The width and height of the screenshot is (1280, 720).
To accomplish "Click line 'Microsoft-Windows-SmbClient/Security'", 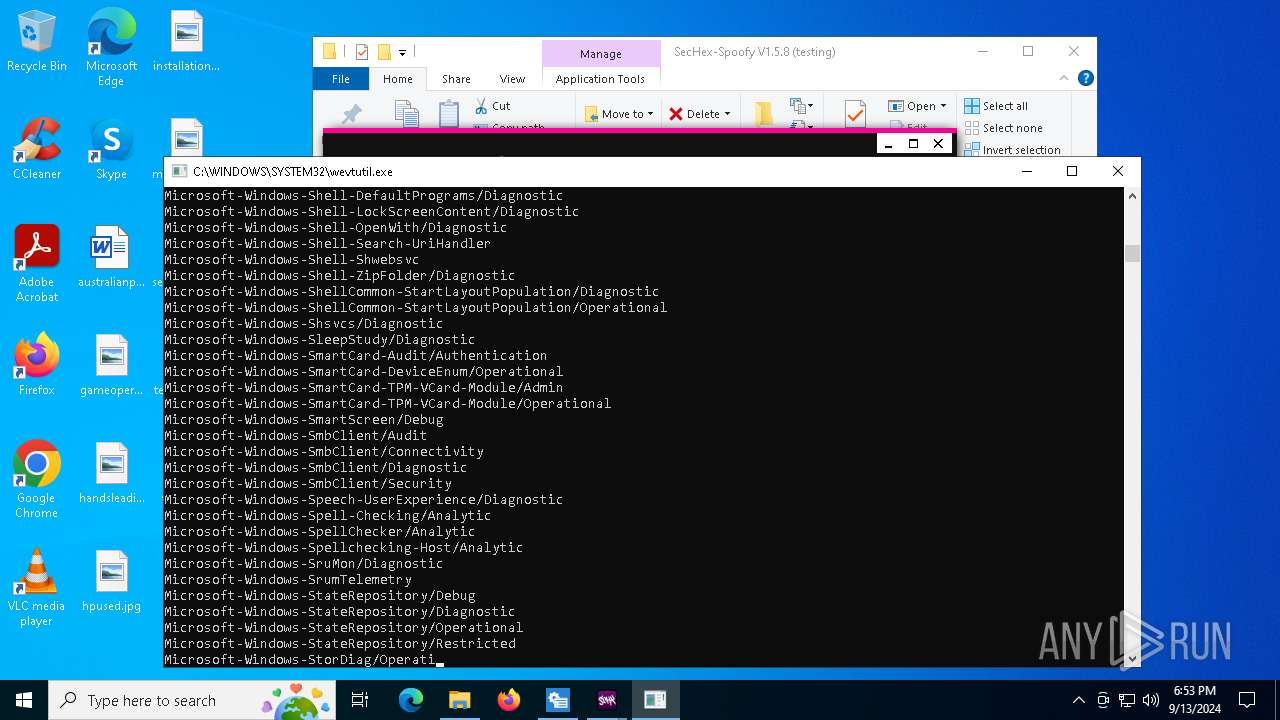I will click(308, 484).
